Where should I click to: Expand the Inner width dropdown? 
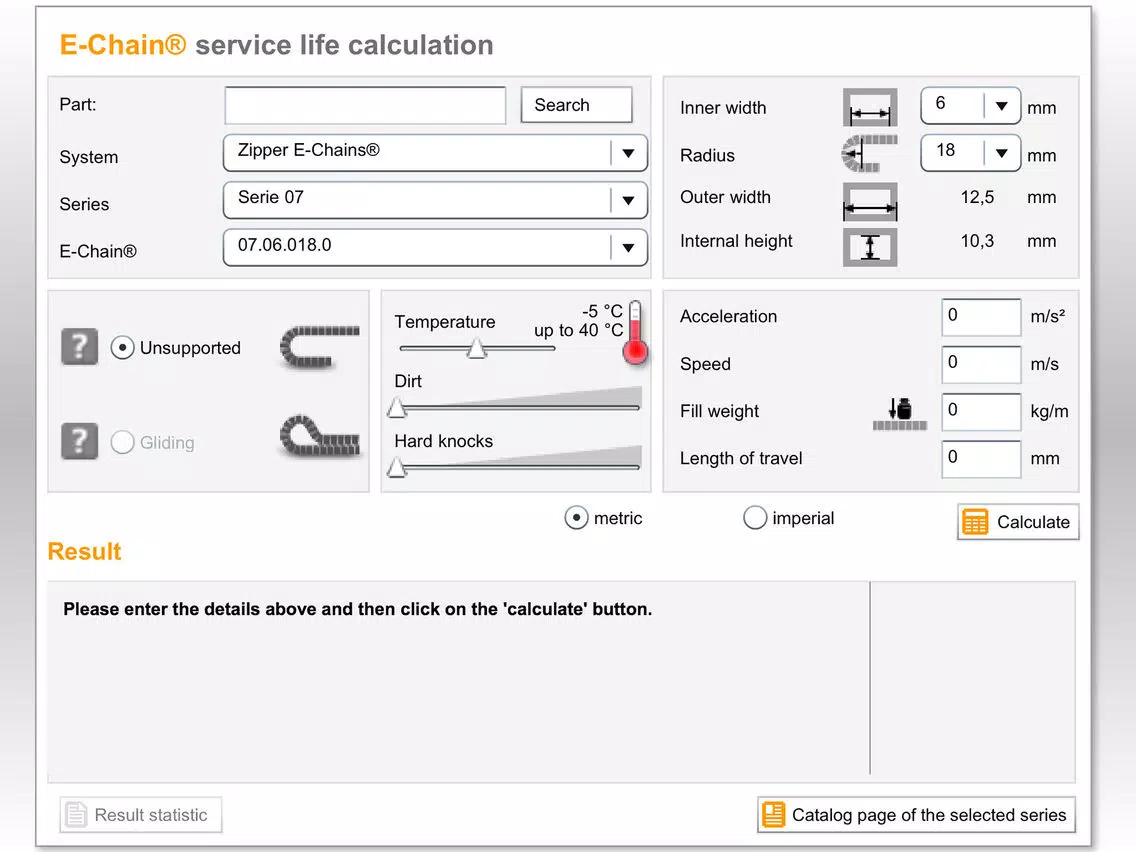971,106
